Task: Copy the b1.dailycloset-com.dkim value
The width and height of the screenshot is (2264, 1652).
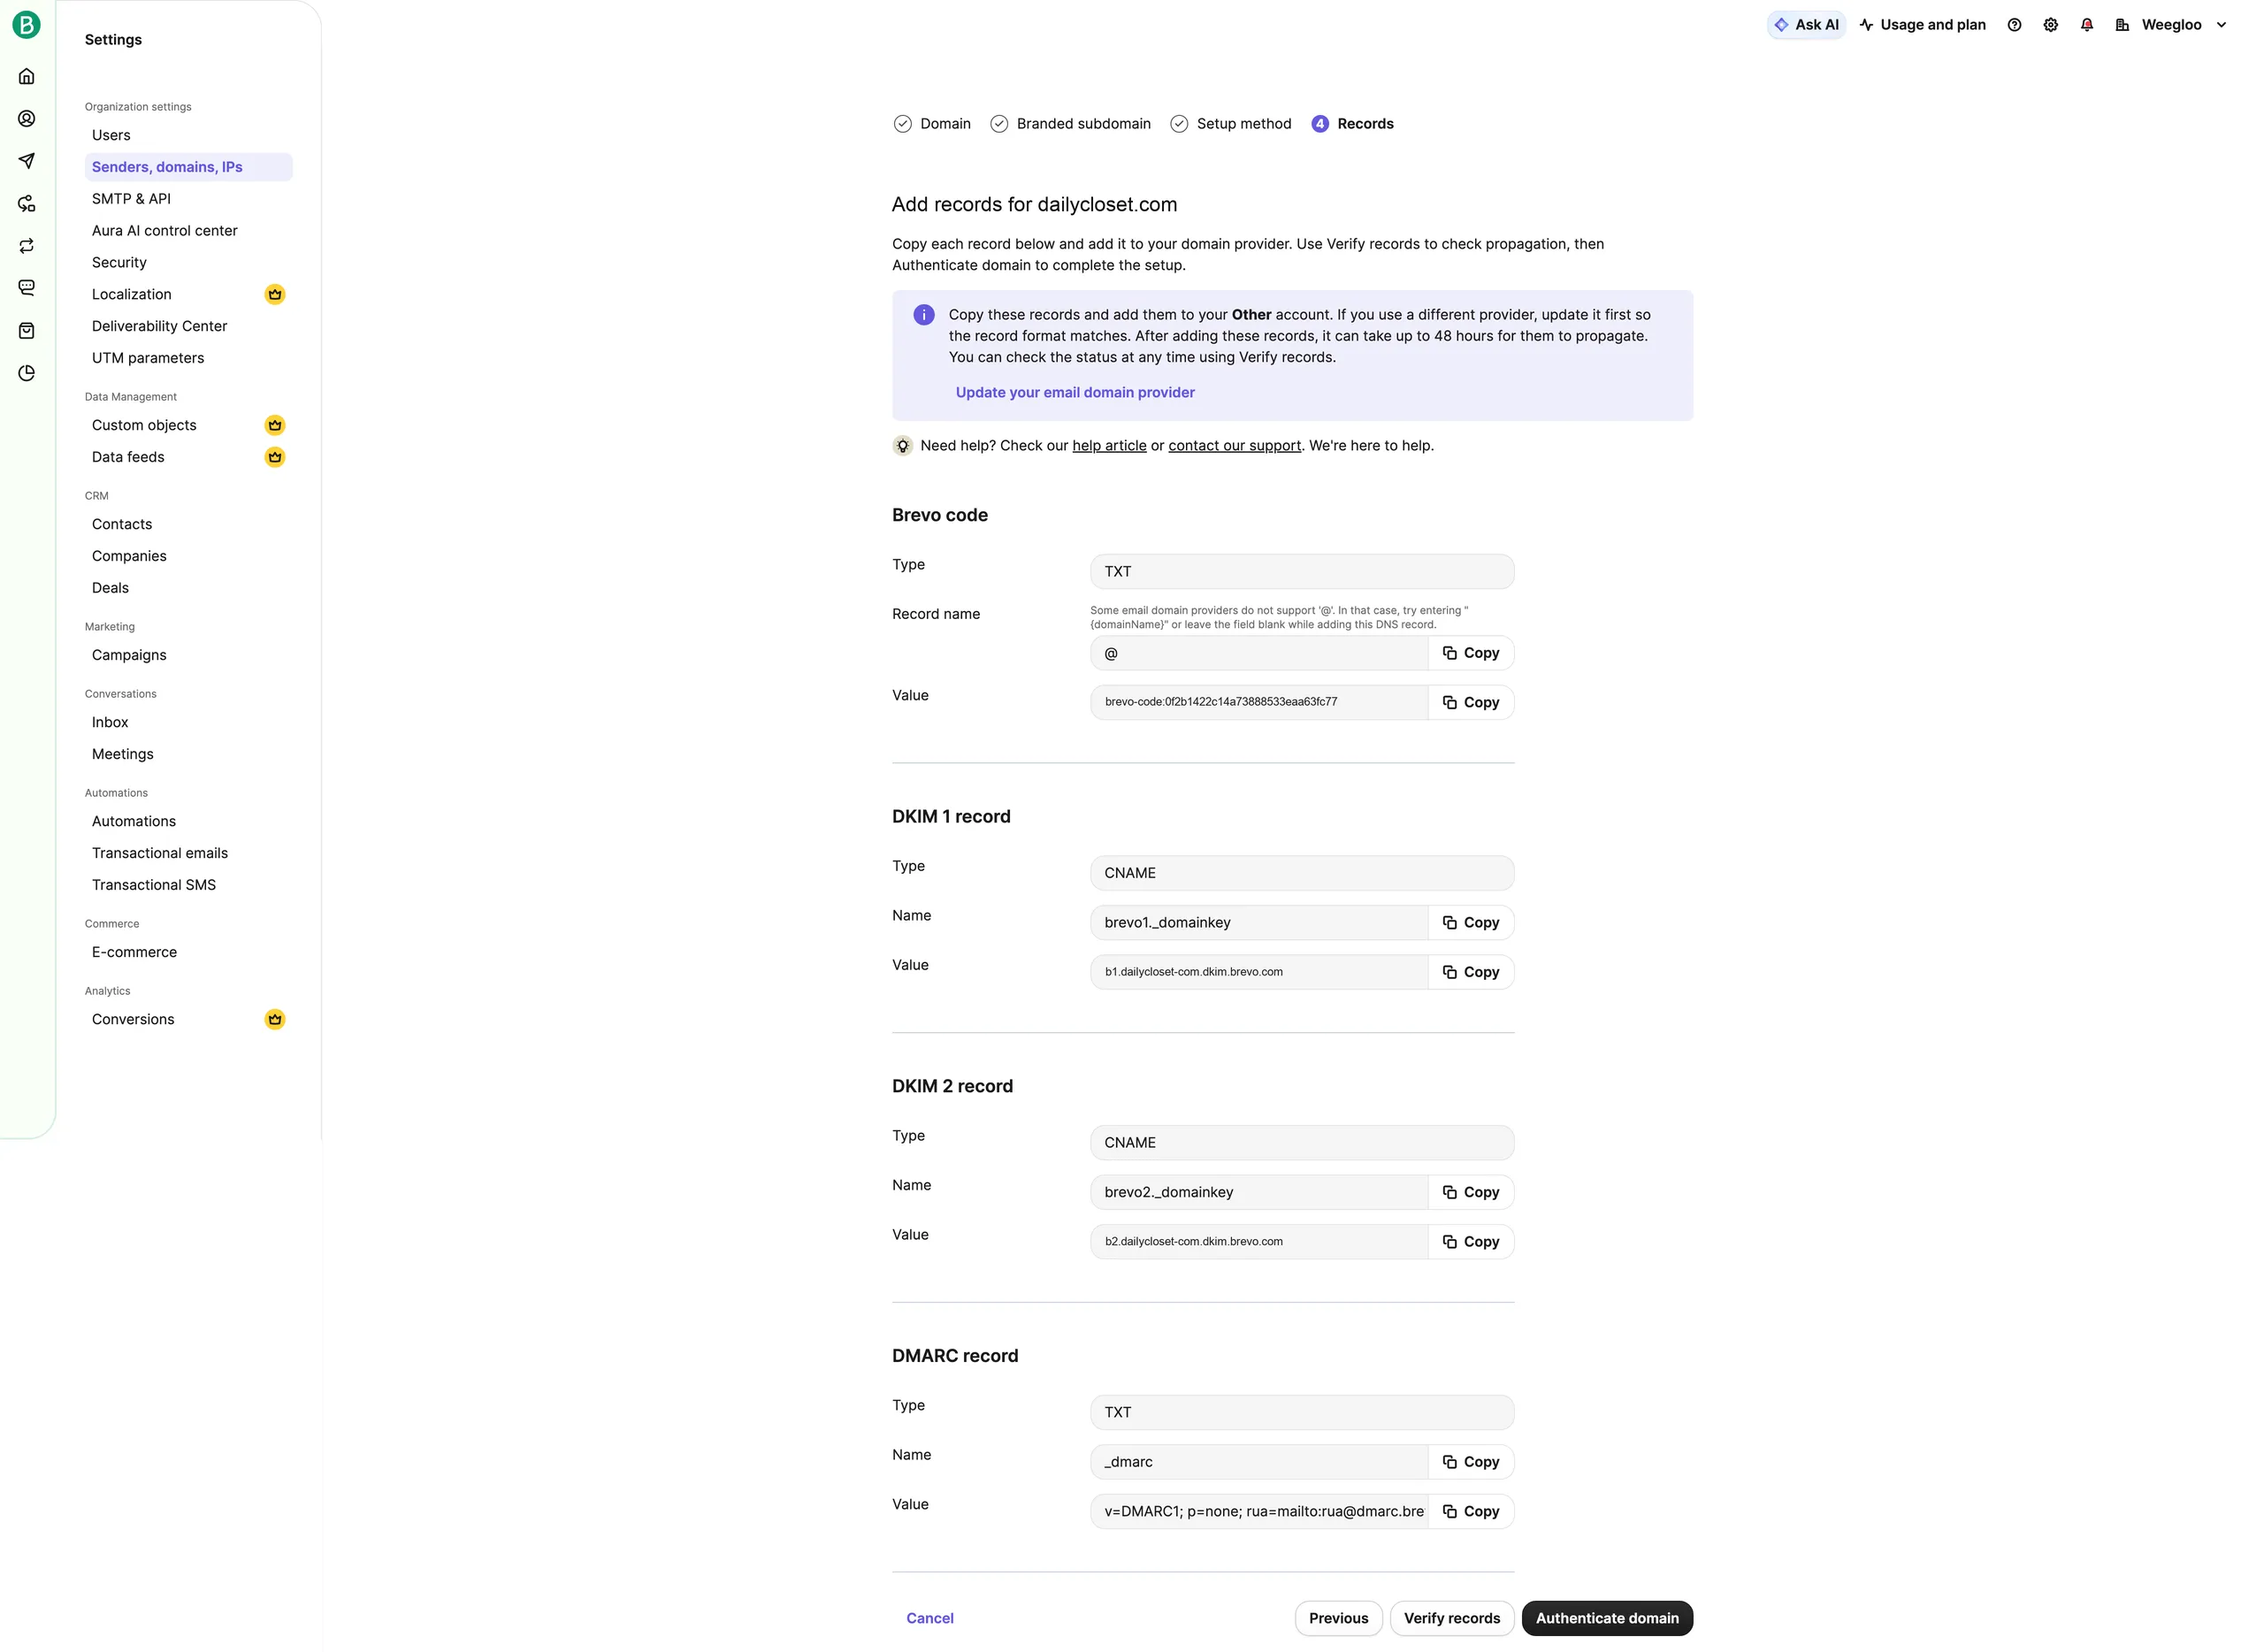Action: [1470, 972]
